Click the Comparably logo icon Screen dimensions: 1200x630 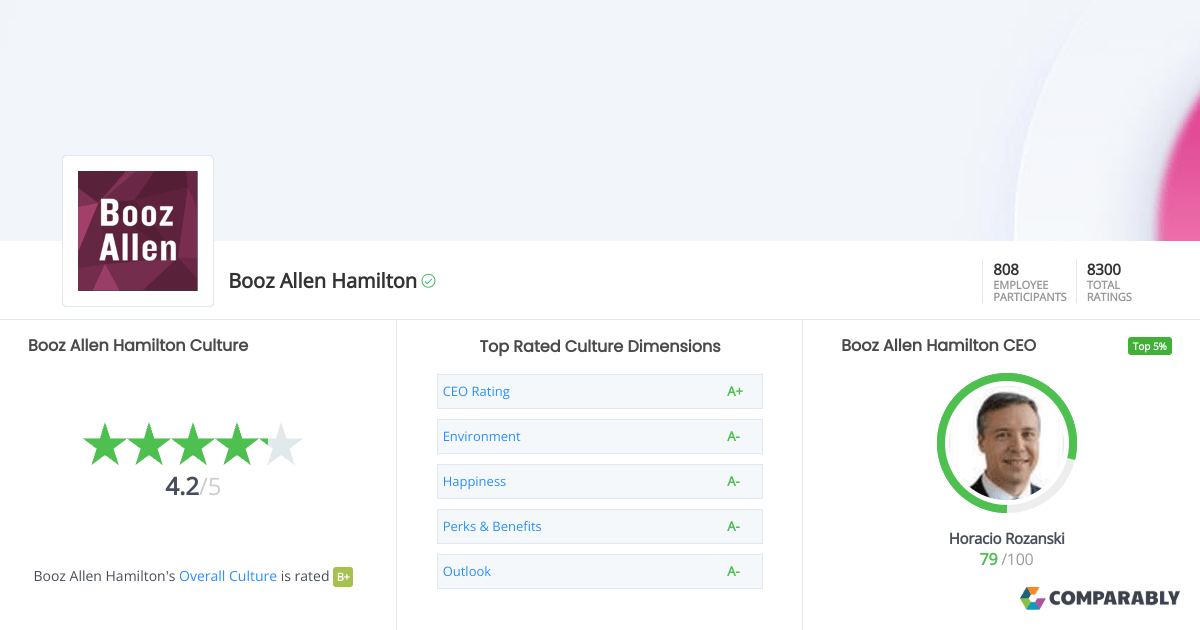click(x=1033, y=598)
